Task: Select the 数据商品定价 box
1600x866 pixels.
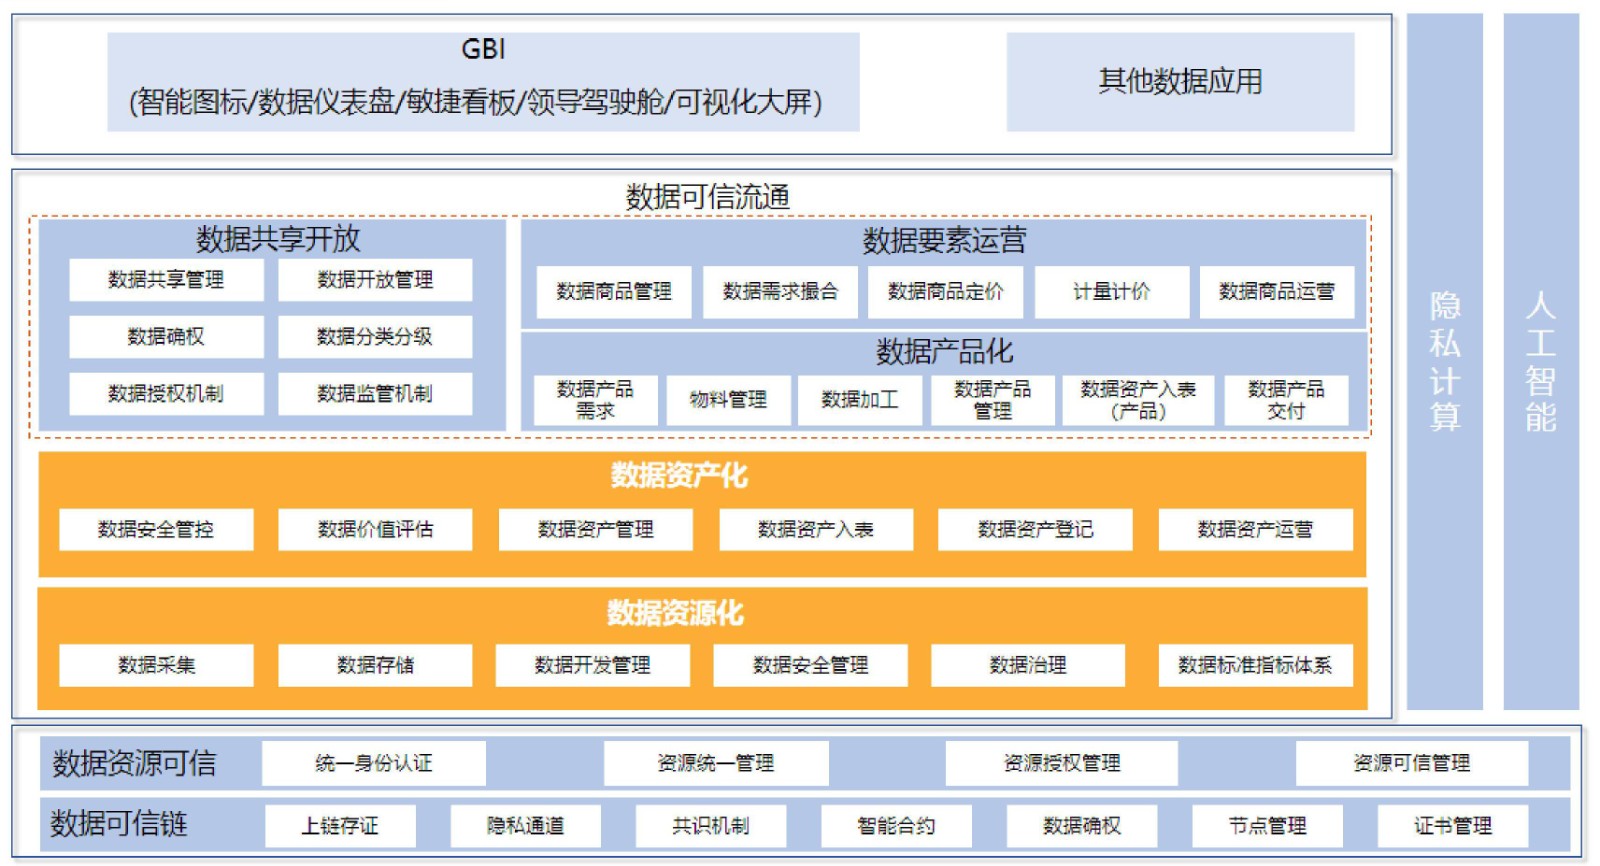Action: coord(945,292)
